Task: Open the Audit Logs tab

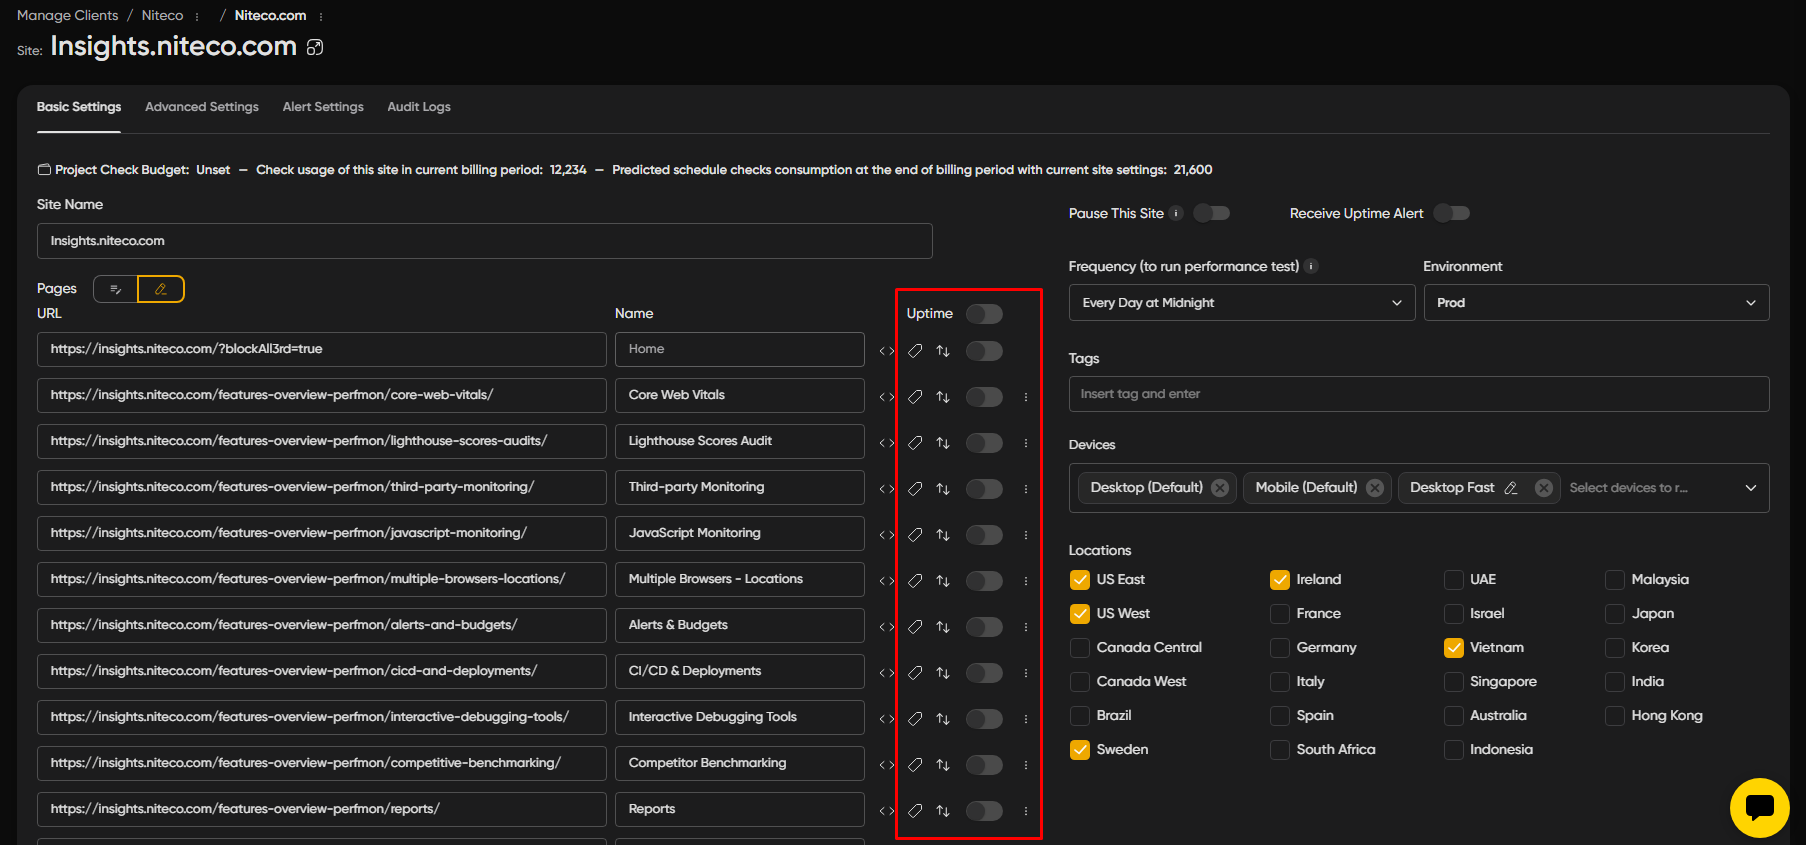Action: click(419, 107)
